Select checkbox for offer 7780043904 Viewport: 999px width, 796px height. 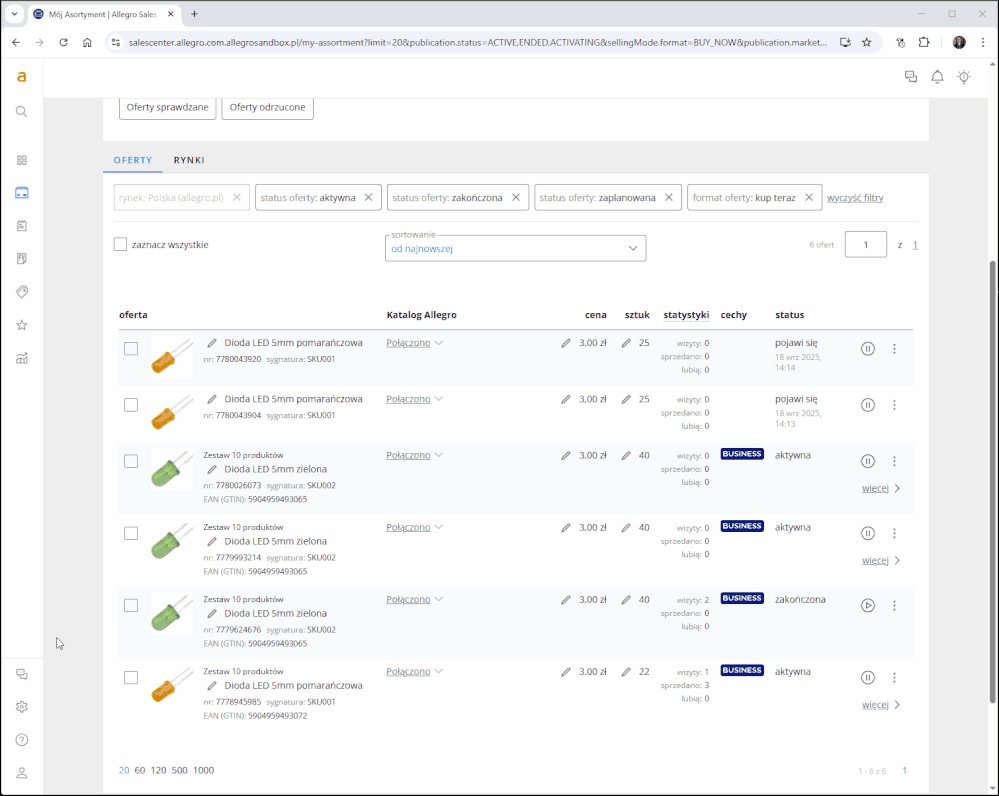pyautogui.click(x=131, y=405)
